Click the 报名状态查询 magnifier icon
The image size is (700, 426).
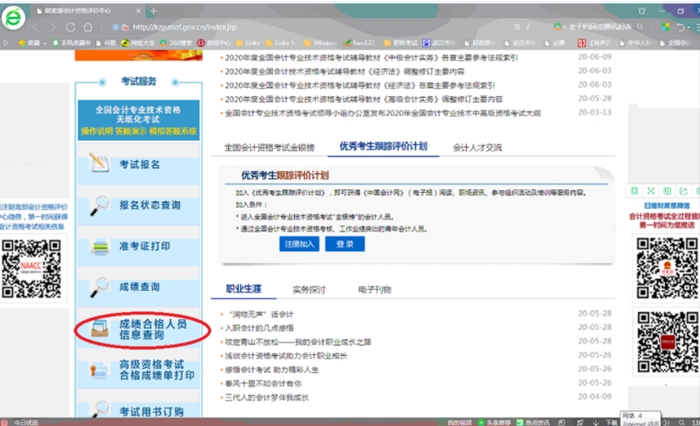99,204
